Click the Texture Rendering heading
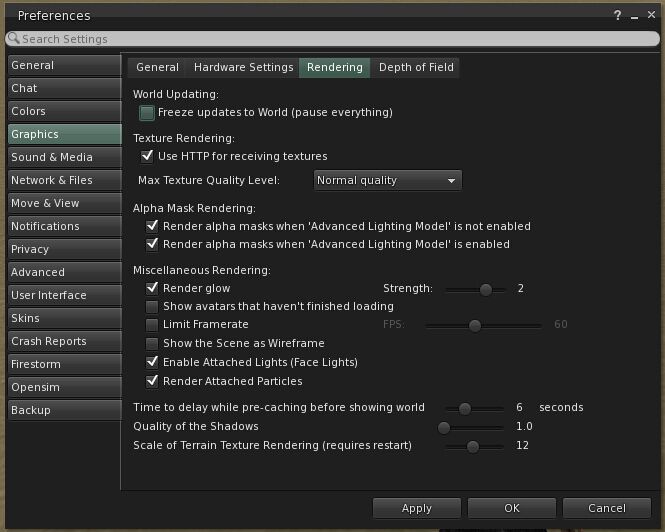 pos(184,138)
